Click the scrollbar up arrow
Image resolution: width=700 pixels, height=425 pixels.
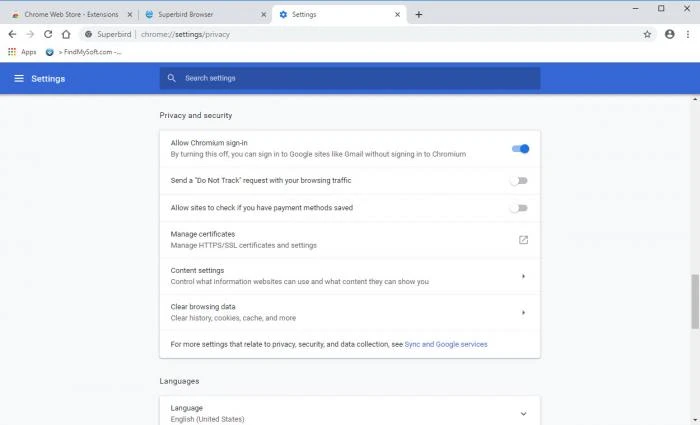click(695, 99)
